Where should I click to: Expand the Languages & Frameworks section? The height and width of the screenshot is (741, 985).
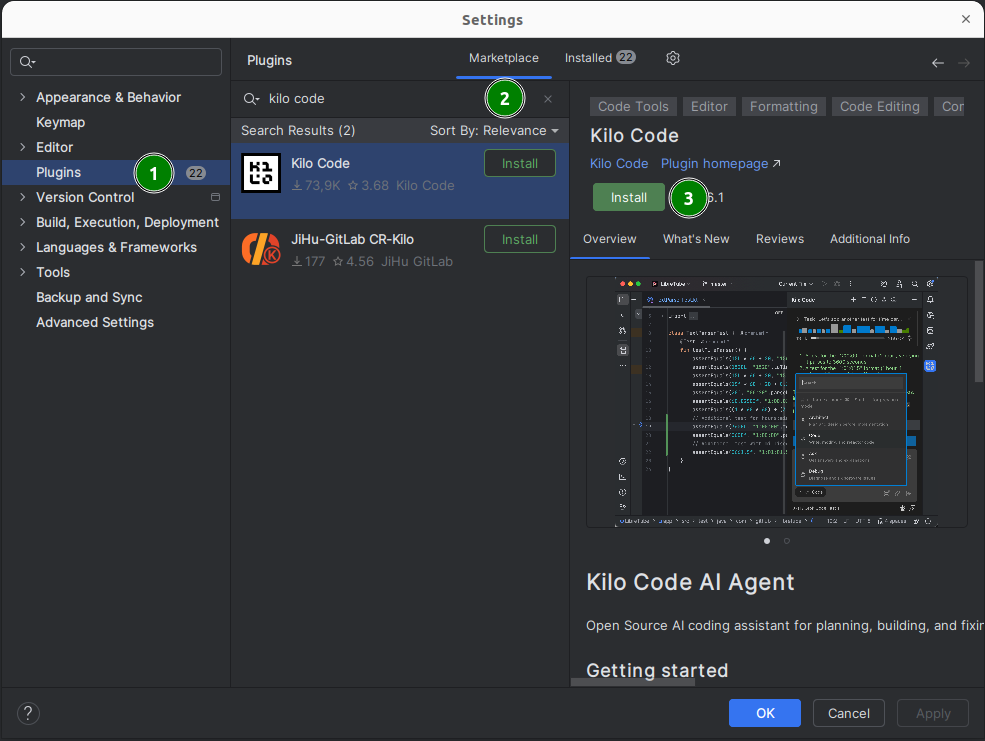pyautogui.click(x=23, y=247)
